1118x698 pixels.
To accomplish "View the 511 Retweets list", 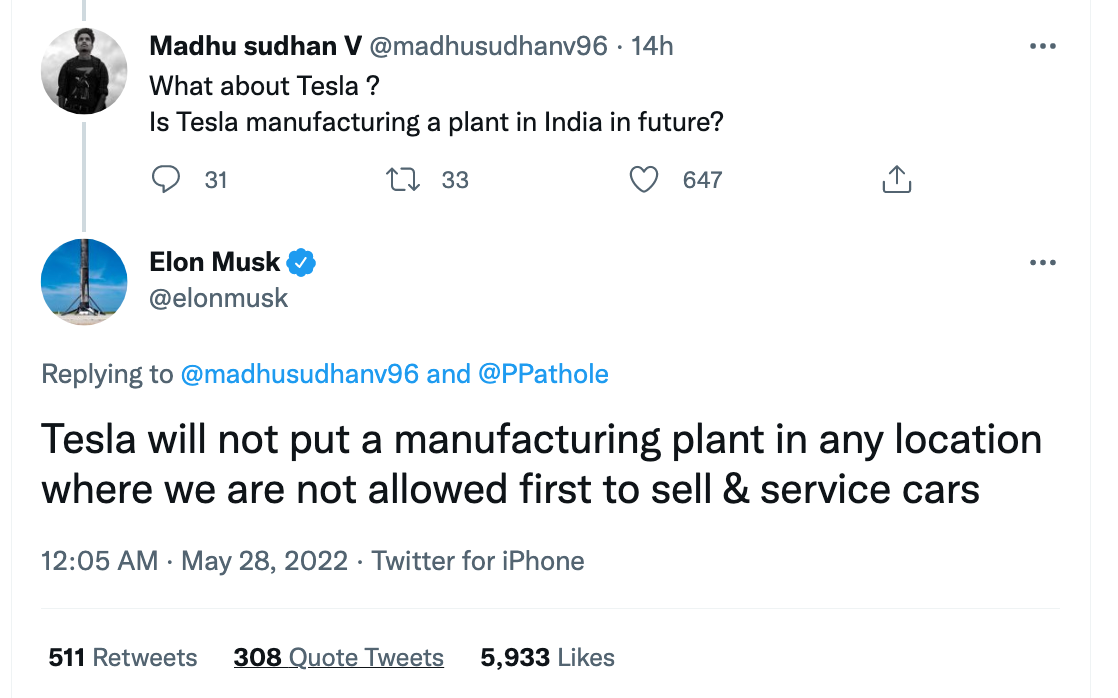I will pyautogui.click(x=123, y=657).
